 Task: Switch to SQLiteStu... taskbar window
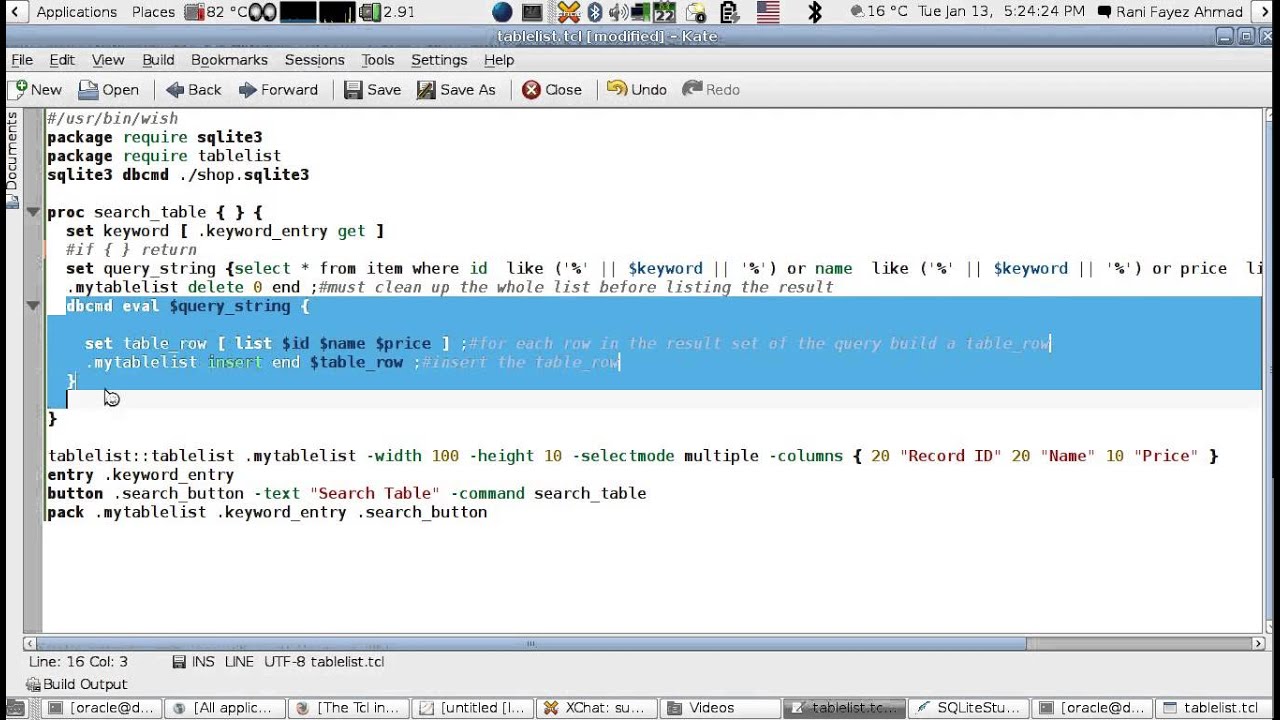(968, 708)
